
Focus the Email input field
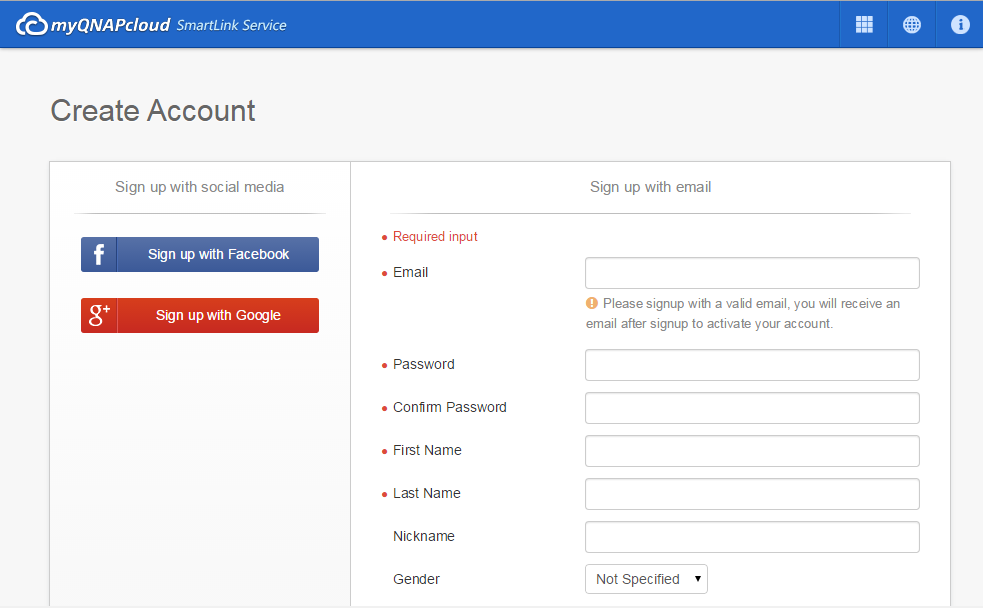pos(752,273)
